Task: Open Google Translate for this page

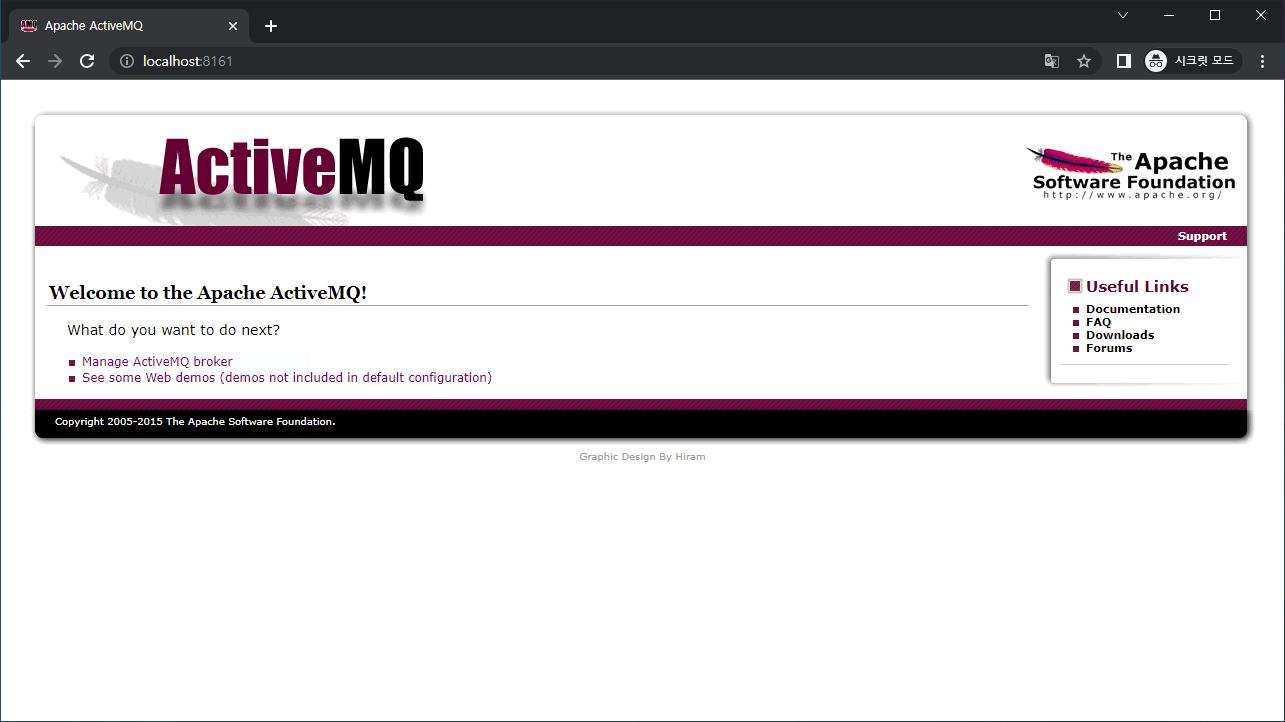Action: point(1051,61)
